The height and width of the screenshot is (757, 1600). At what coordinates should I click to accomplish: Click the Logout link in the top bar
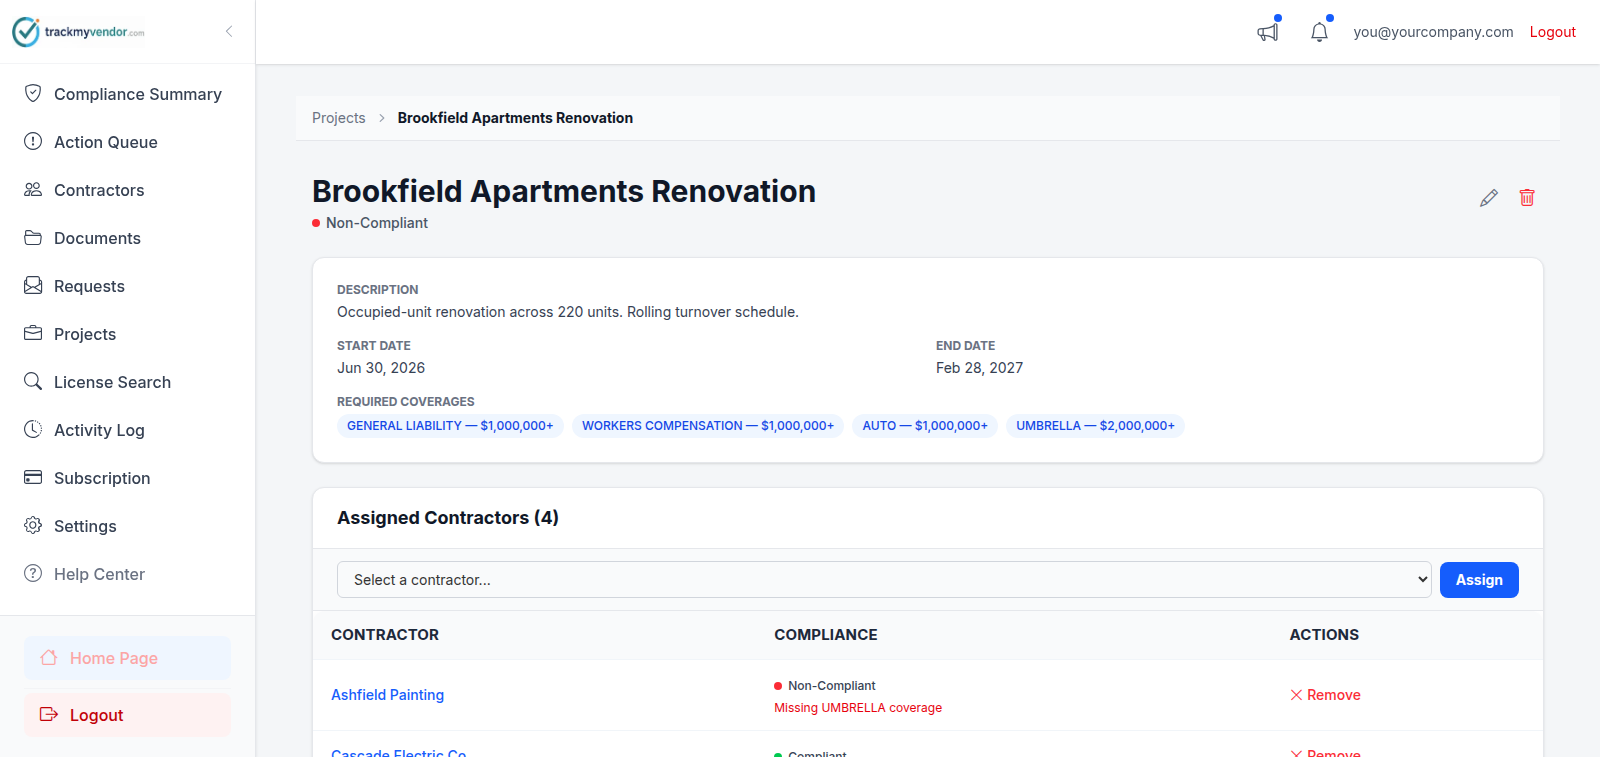[x=1552, y=32]
